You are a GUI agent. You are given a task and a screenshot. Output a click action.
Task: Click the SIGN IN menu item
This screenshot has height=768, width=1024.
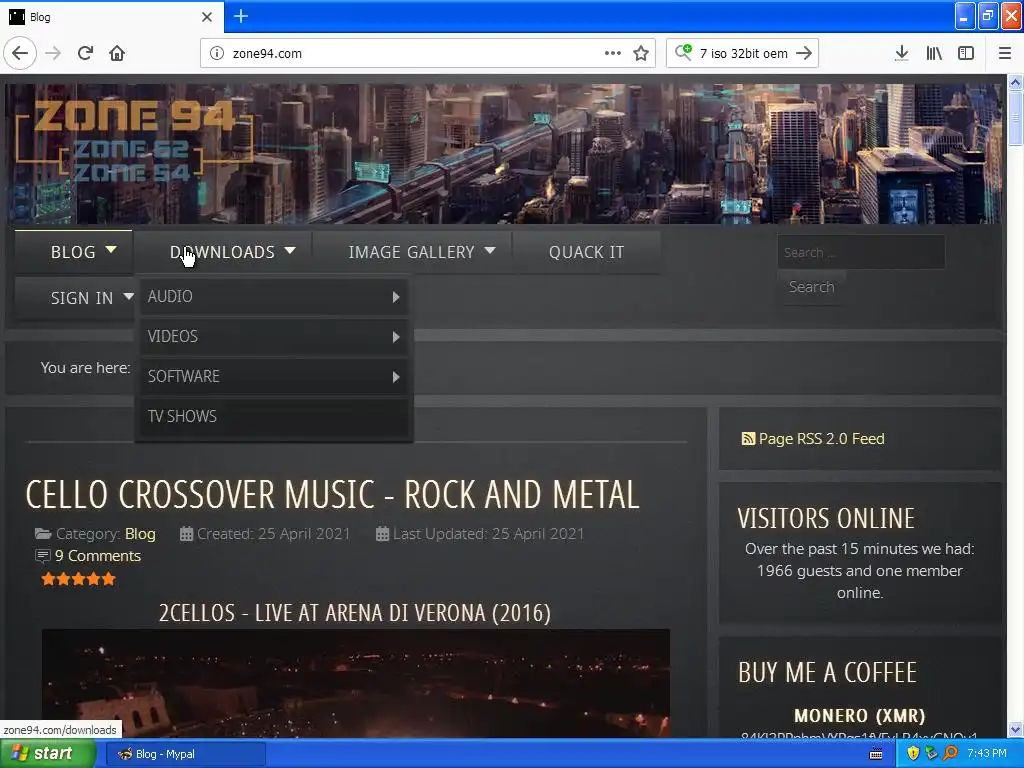(x=82, y=298)
